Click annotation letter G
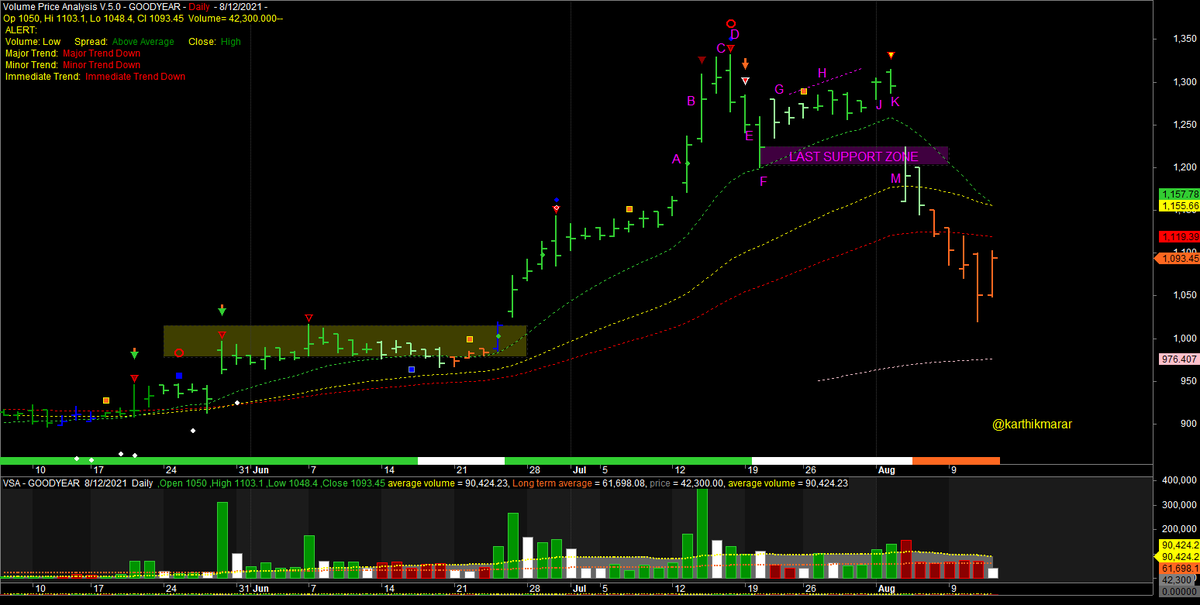Screen dimensions: 1200x605 [779, 90]
